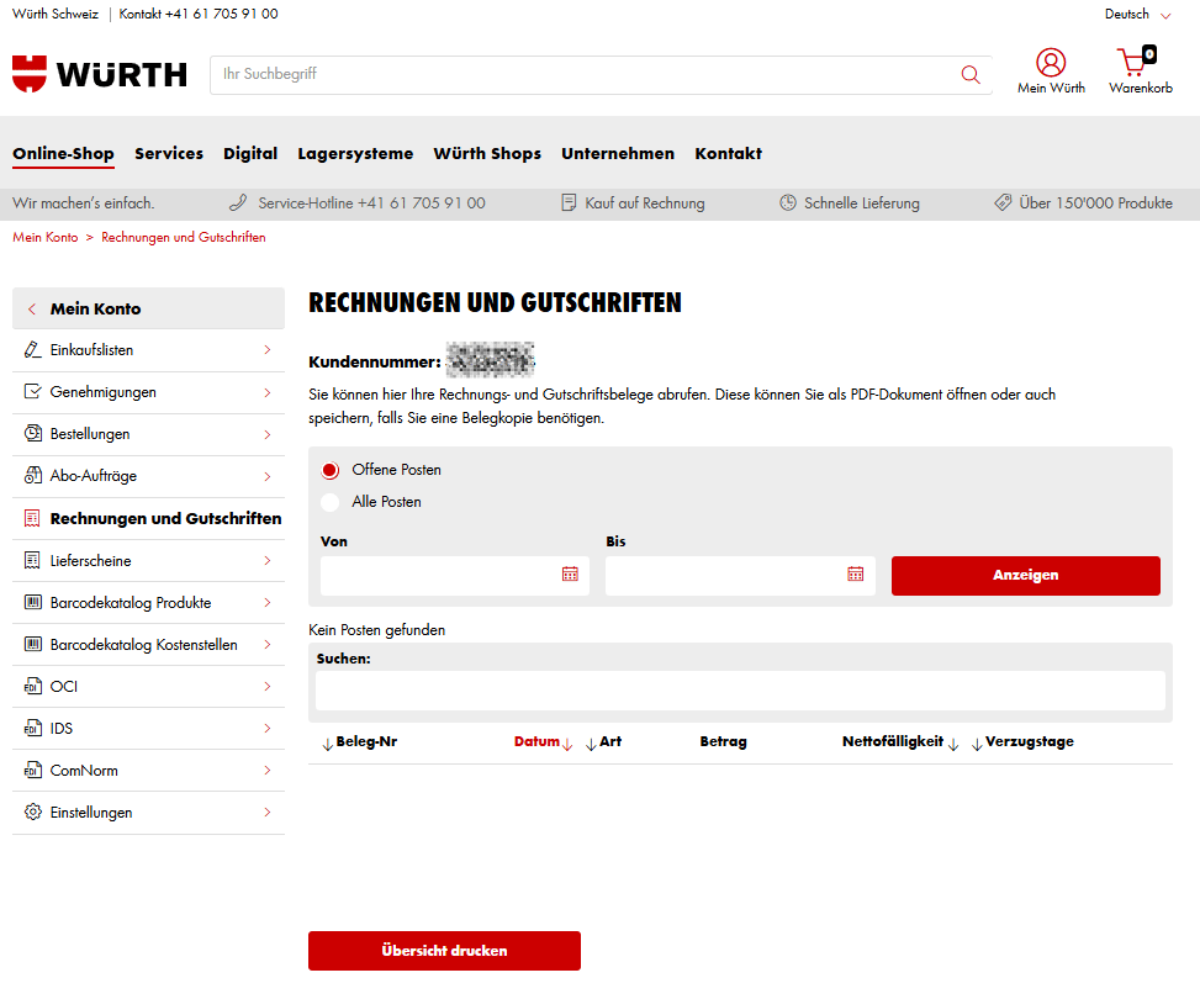Follow the Rechnungen und Gutschriften breadcrumb link
The height and width of the screenshot is (983, 1200).
click(x=184, y=238)
